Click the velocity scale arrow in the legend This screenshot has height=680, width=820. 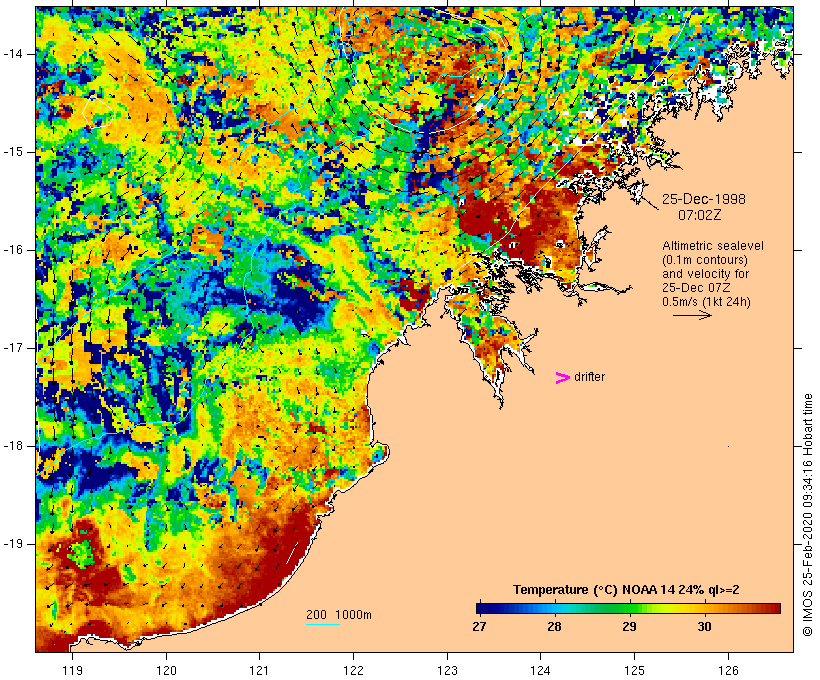(x=692, y=315)
